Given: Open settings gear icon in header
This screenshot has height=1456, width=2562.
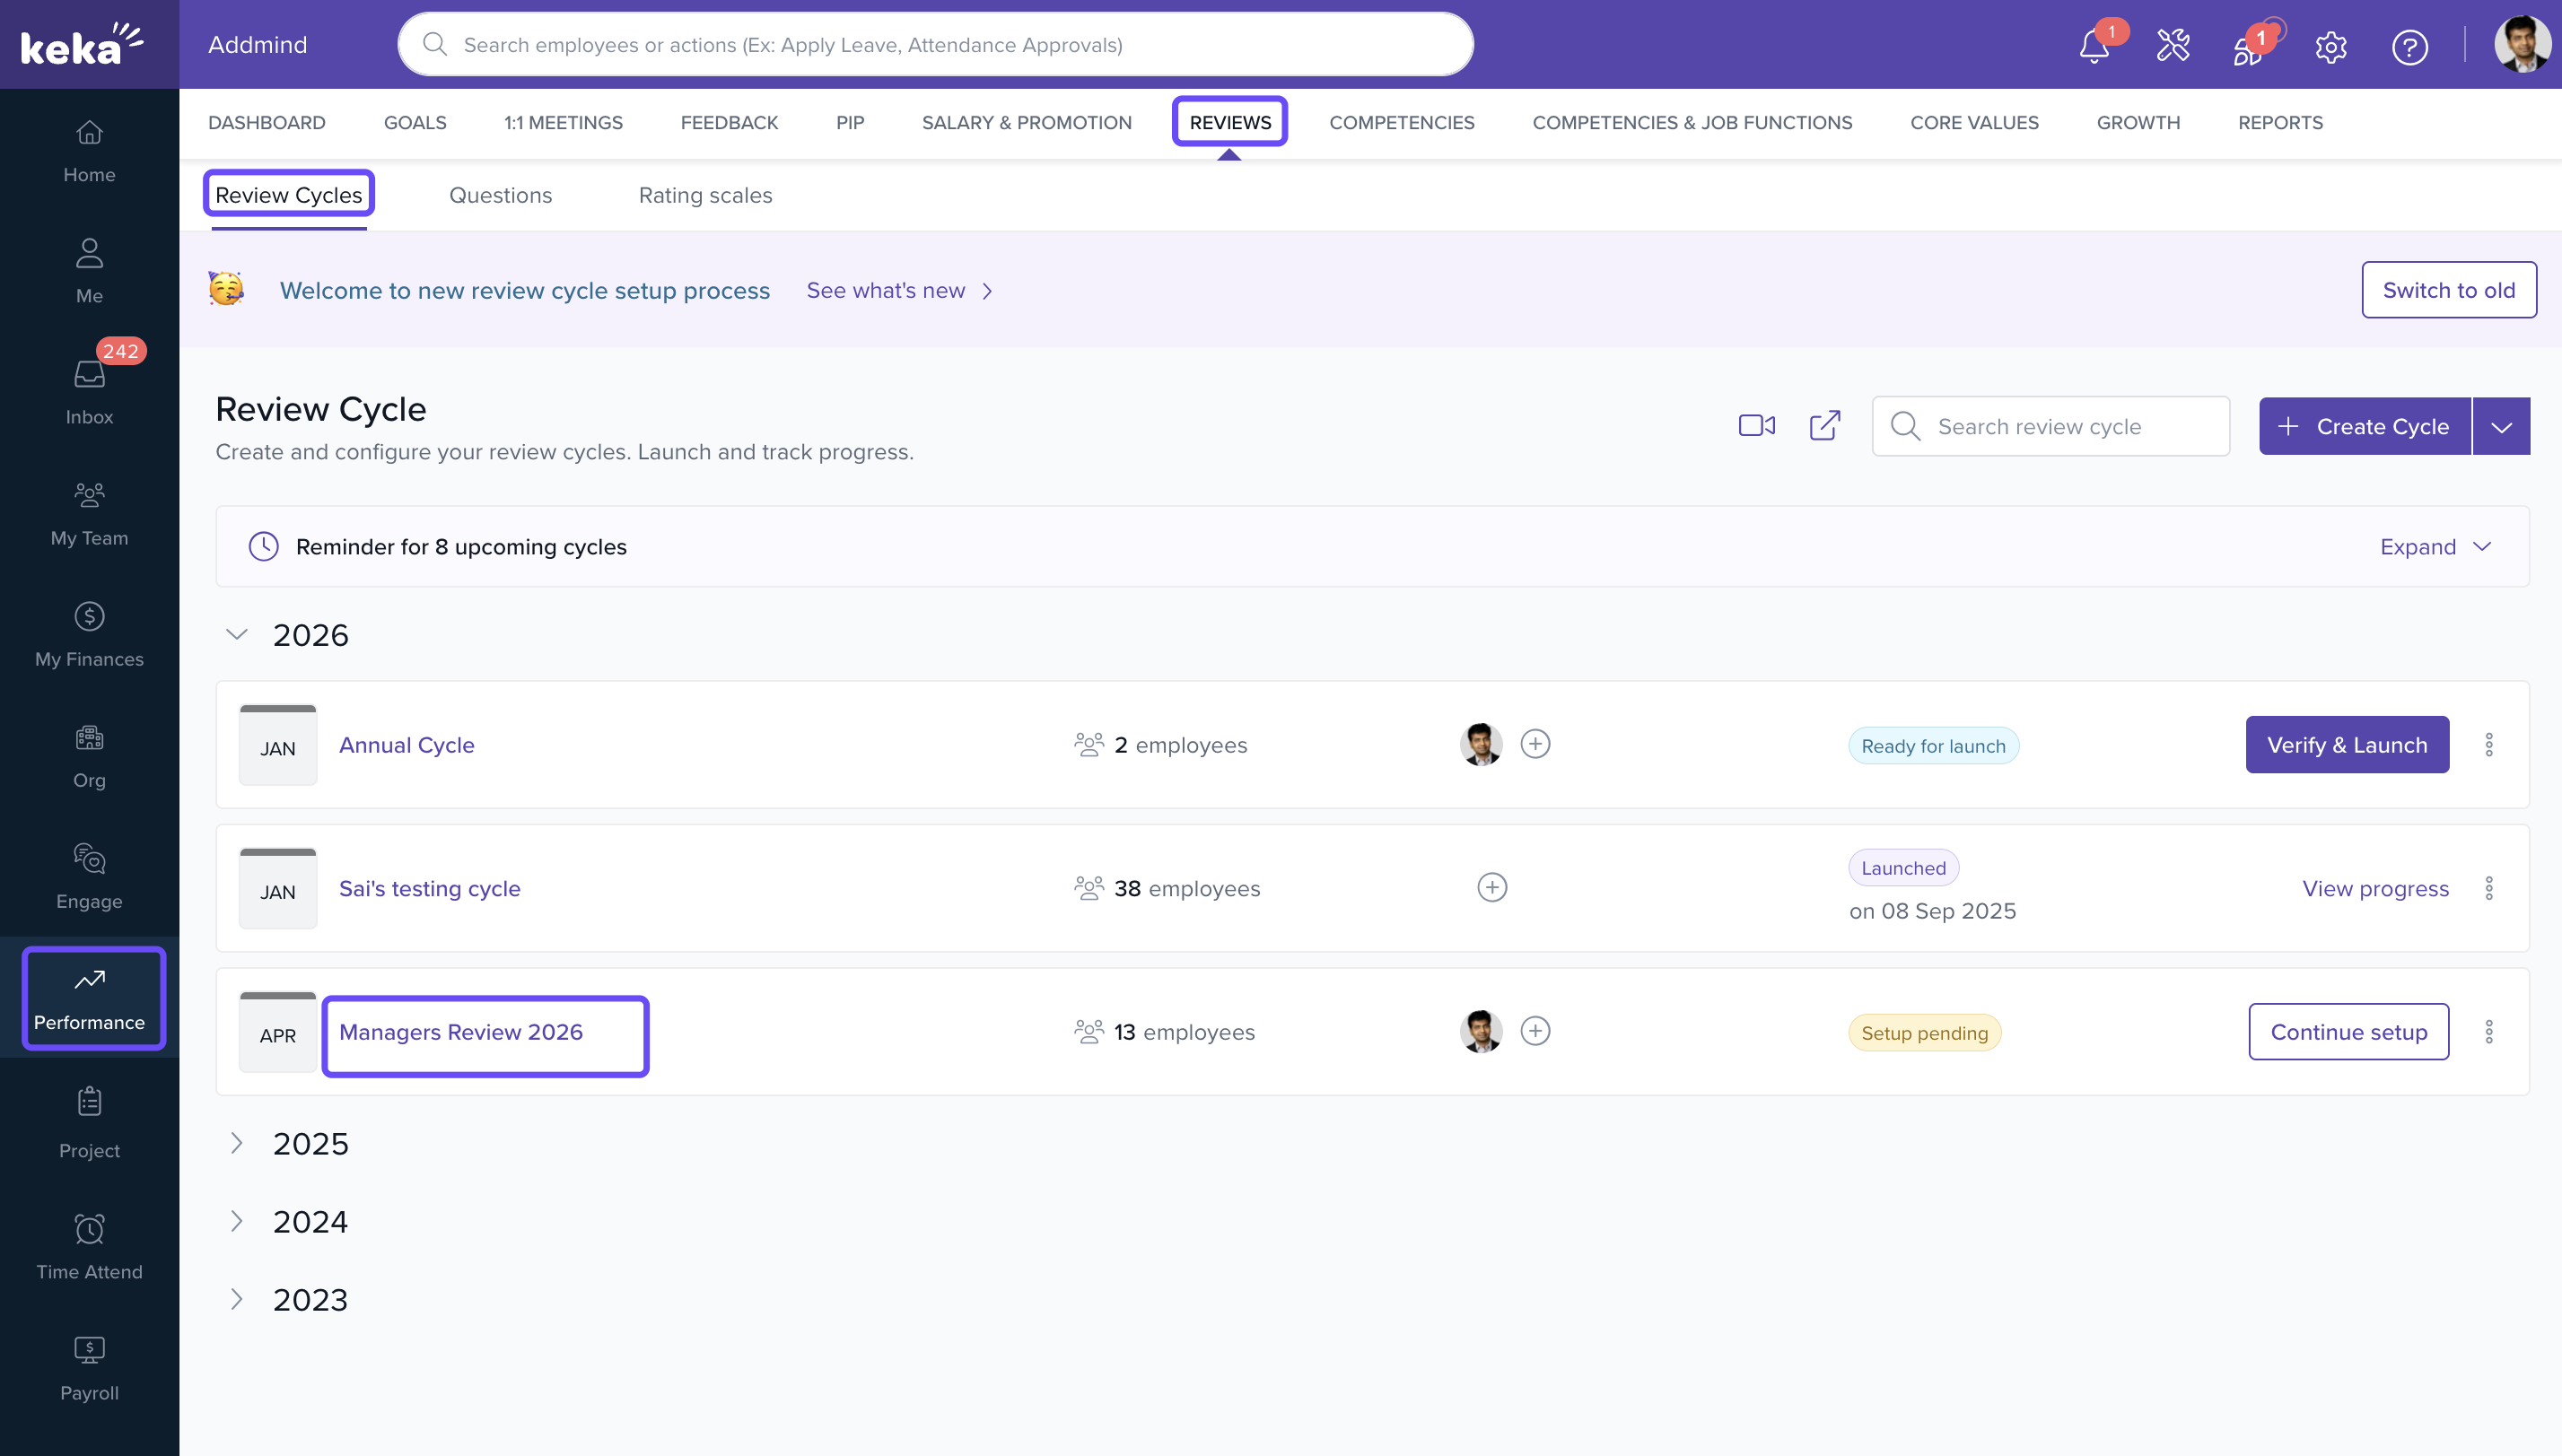Looking at the screenshot, I should 2330,46.
